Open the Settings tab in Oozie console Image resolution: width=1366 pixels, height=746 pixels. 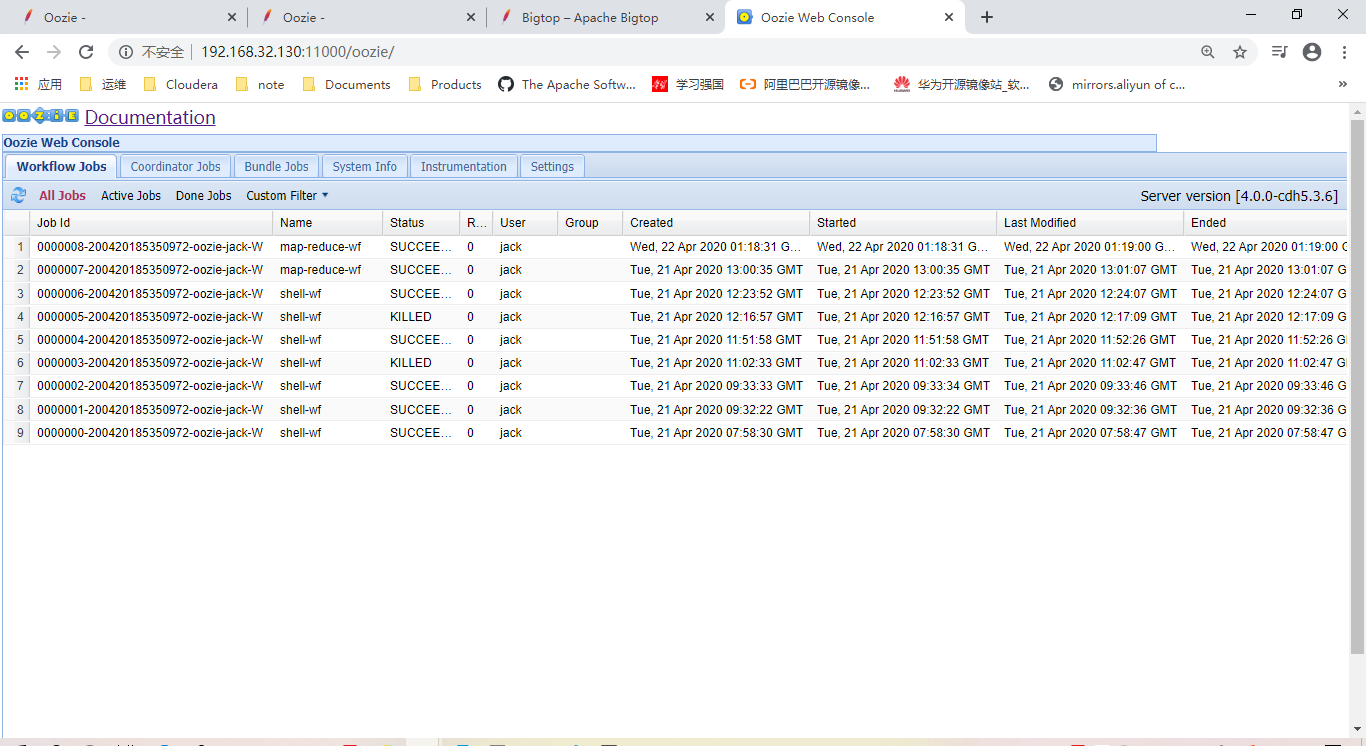click(552, 167)
